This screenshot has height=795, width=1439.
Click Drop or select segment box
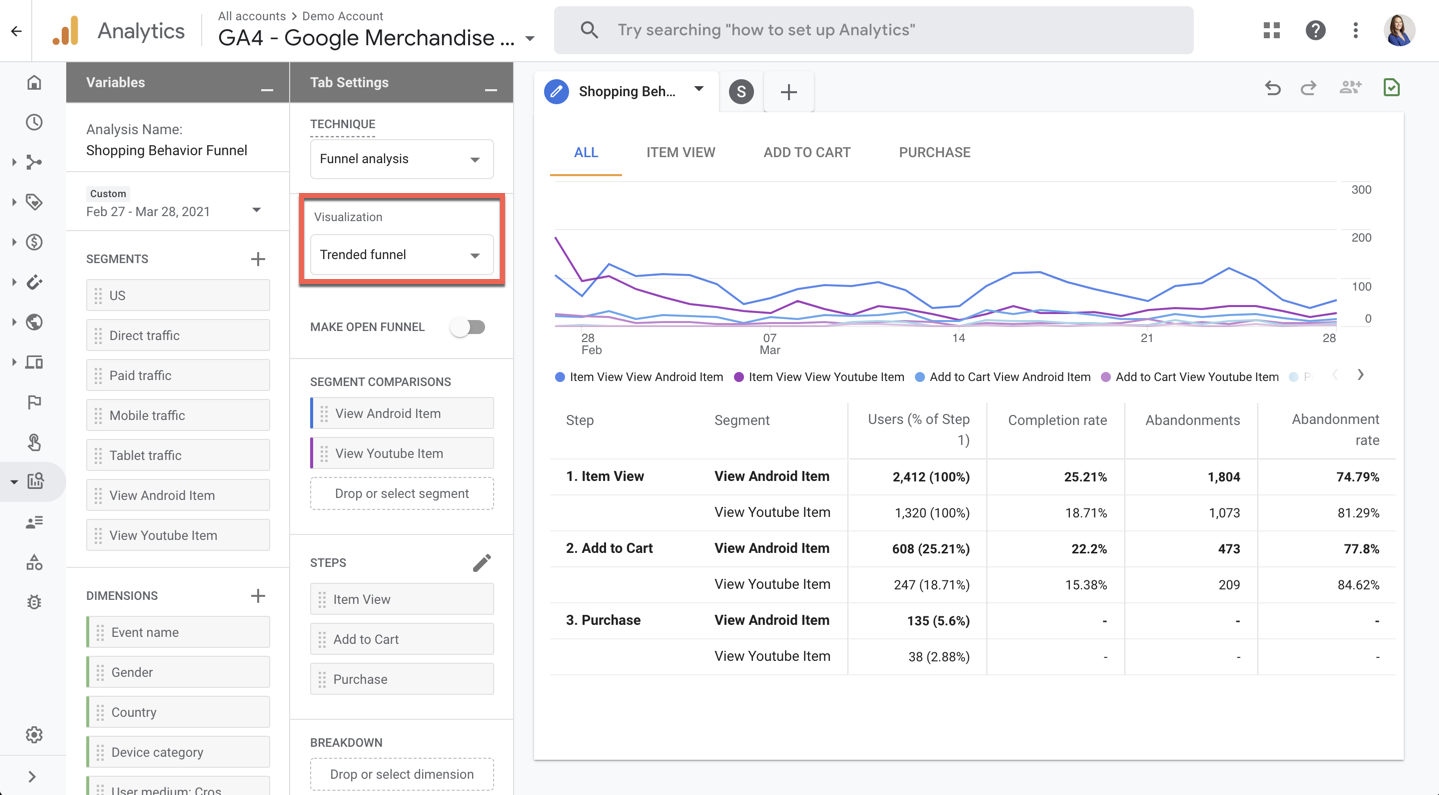pyautogui.click(x=402, y=494)
